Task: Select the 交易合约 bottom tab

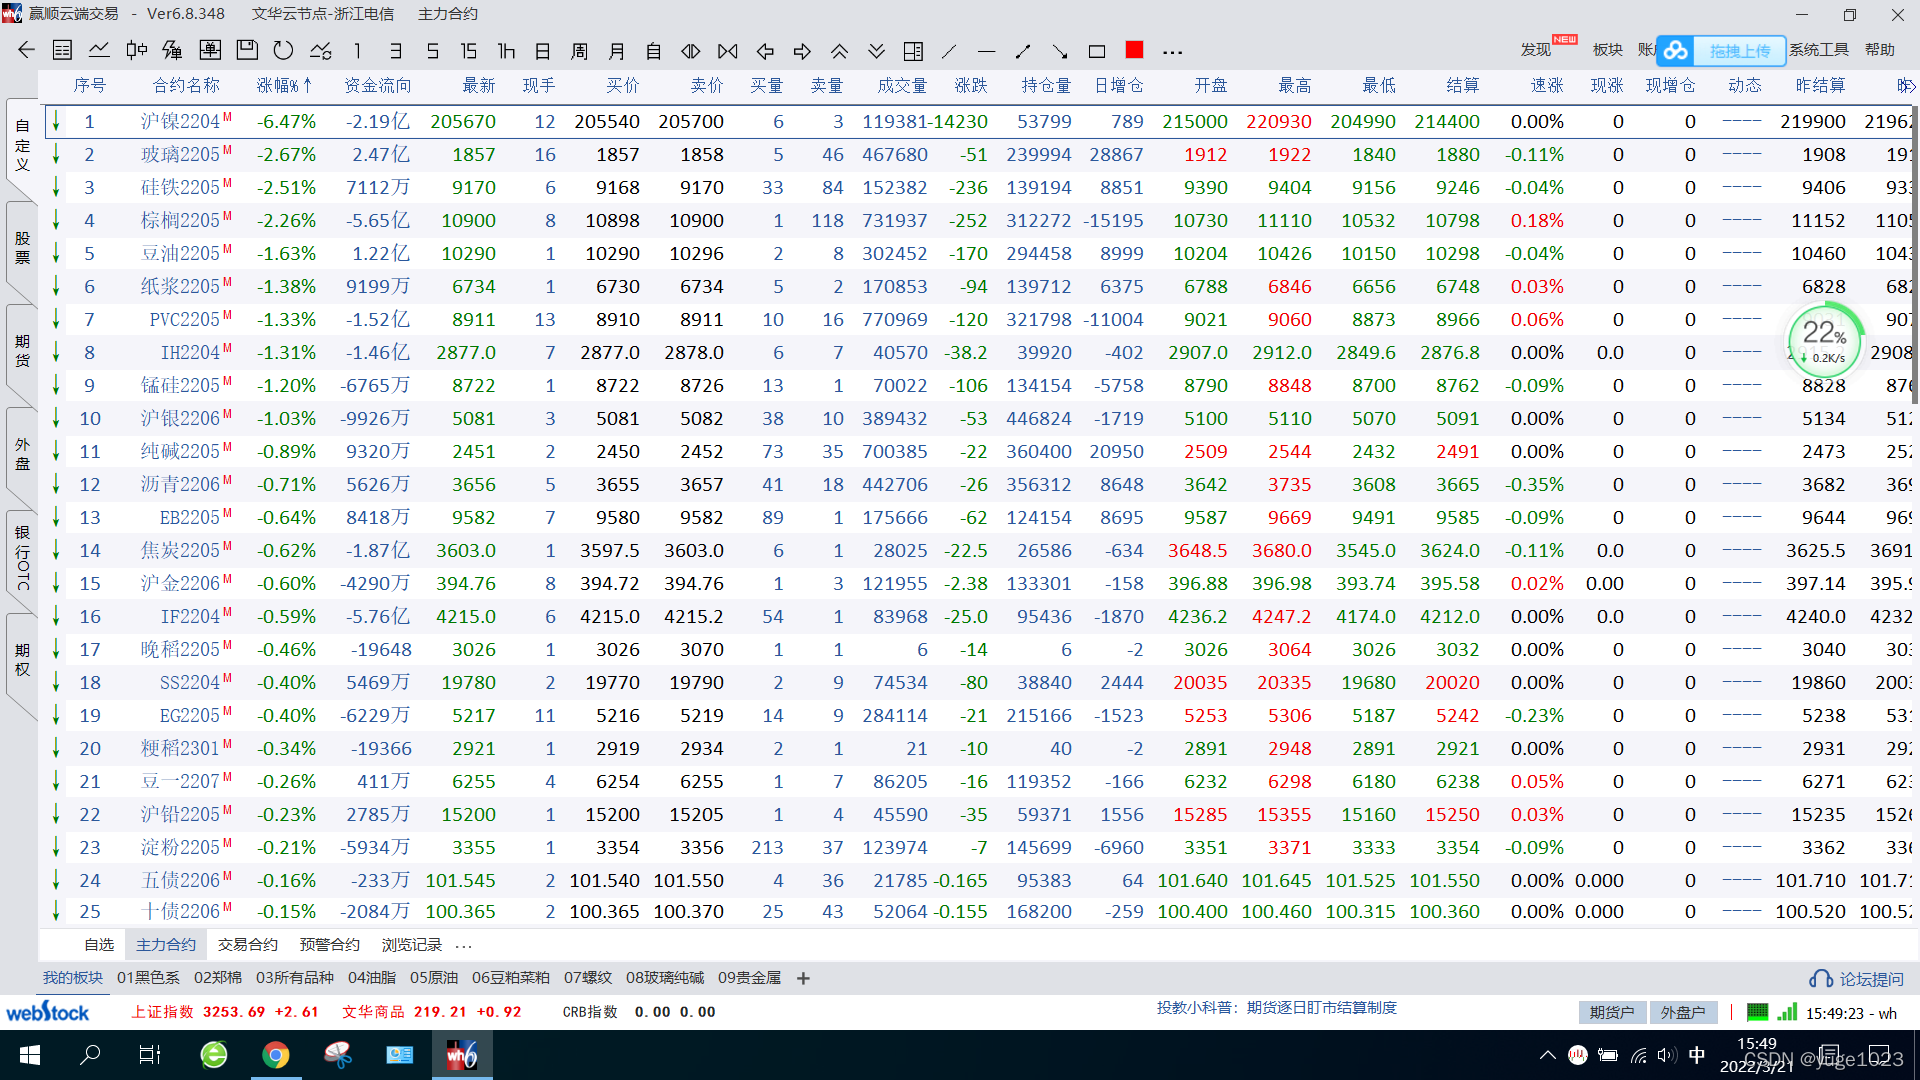Action: [248, 944]
